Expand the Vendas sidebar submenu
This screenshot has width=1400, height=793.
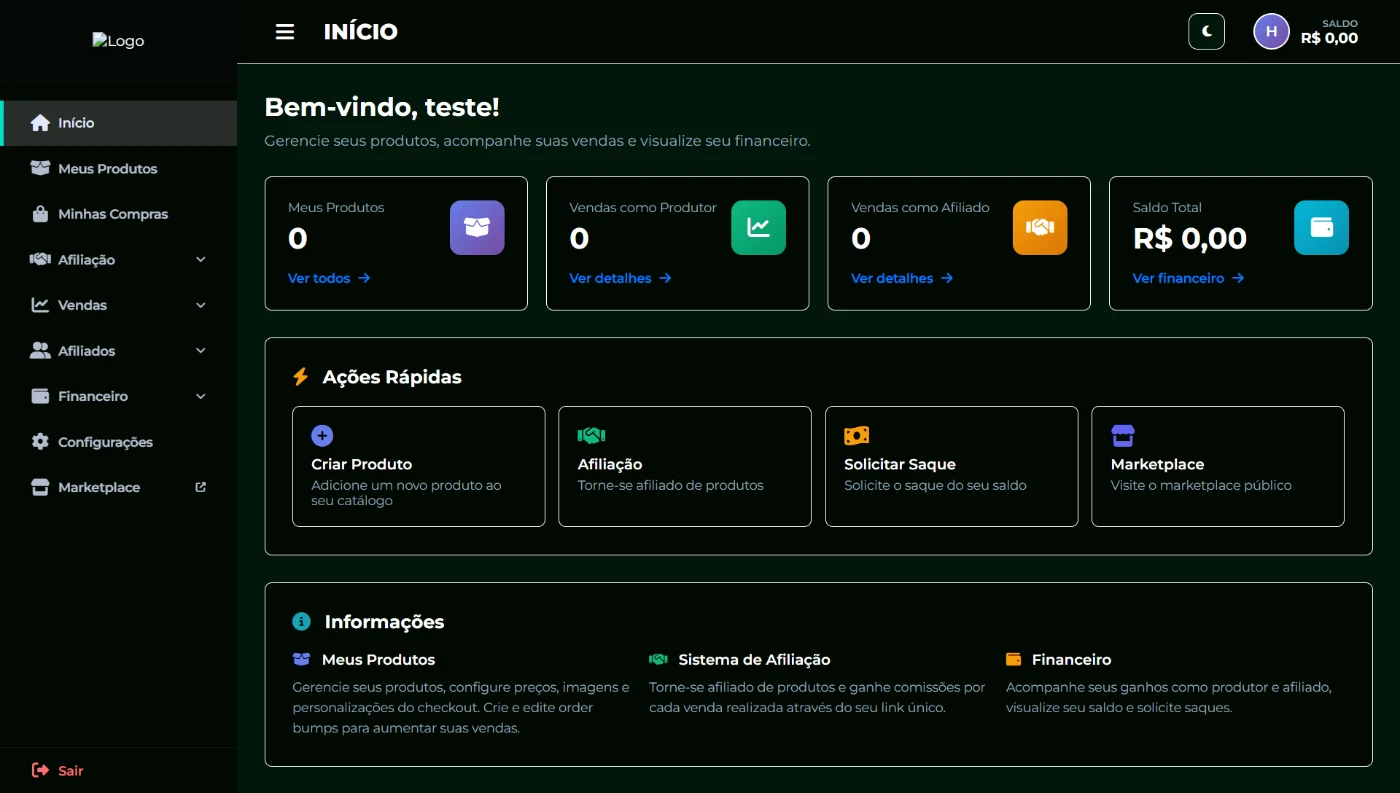(x=200, y=305)
